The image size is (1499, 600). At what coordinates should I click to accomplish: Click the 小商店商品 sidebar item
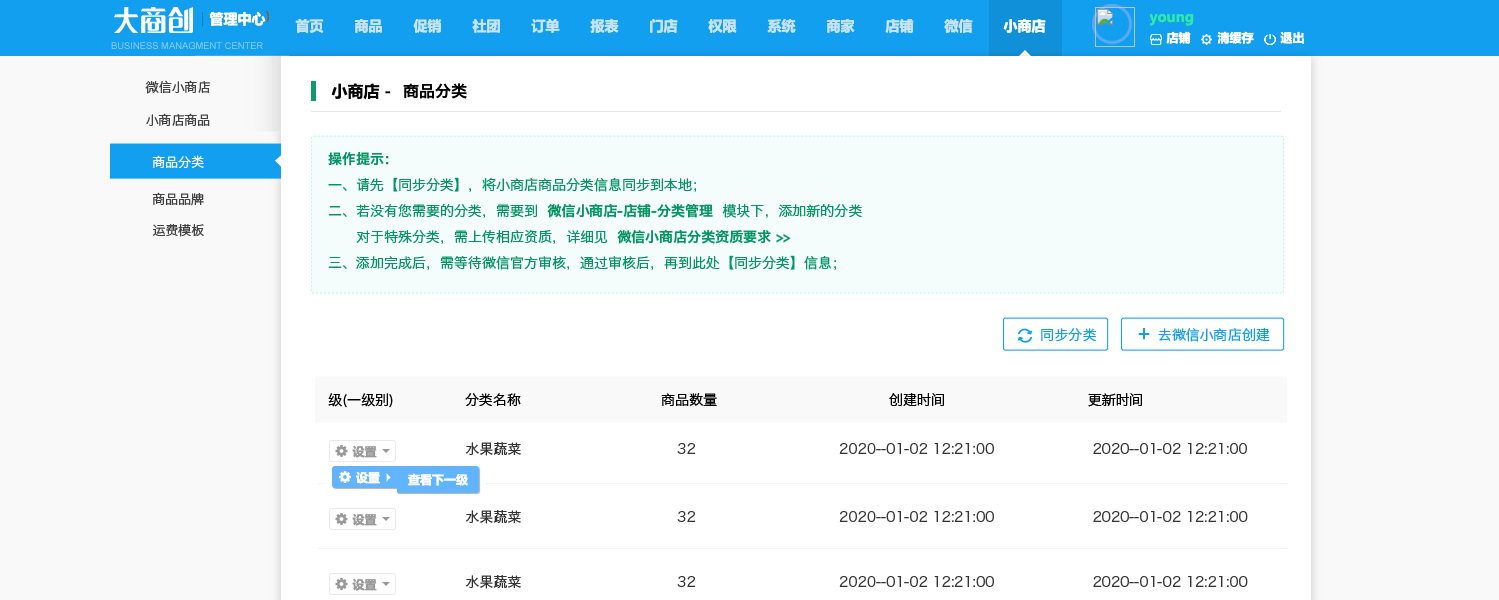pos(178,120)
